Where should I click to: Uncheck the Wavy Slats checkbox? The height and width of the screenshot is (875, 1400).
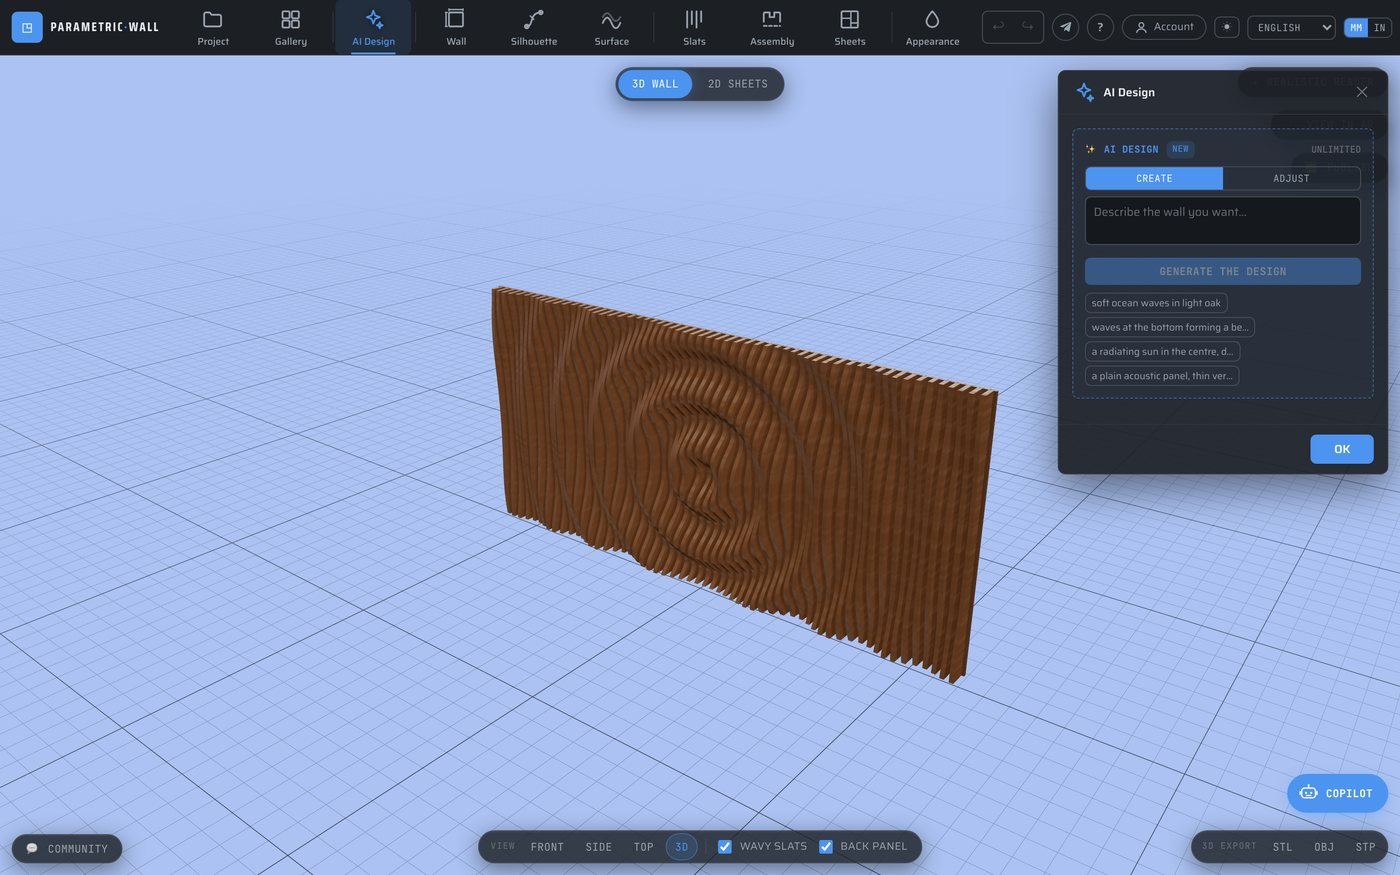point(725,847)
